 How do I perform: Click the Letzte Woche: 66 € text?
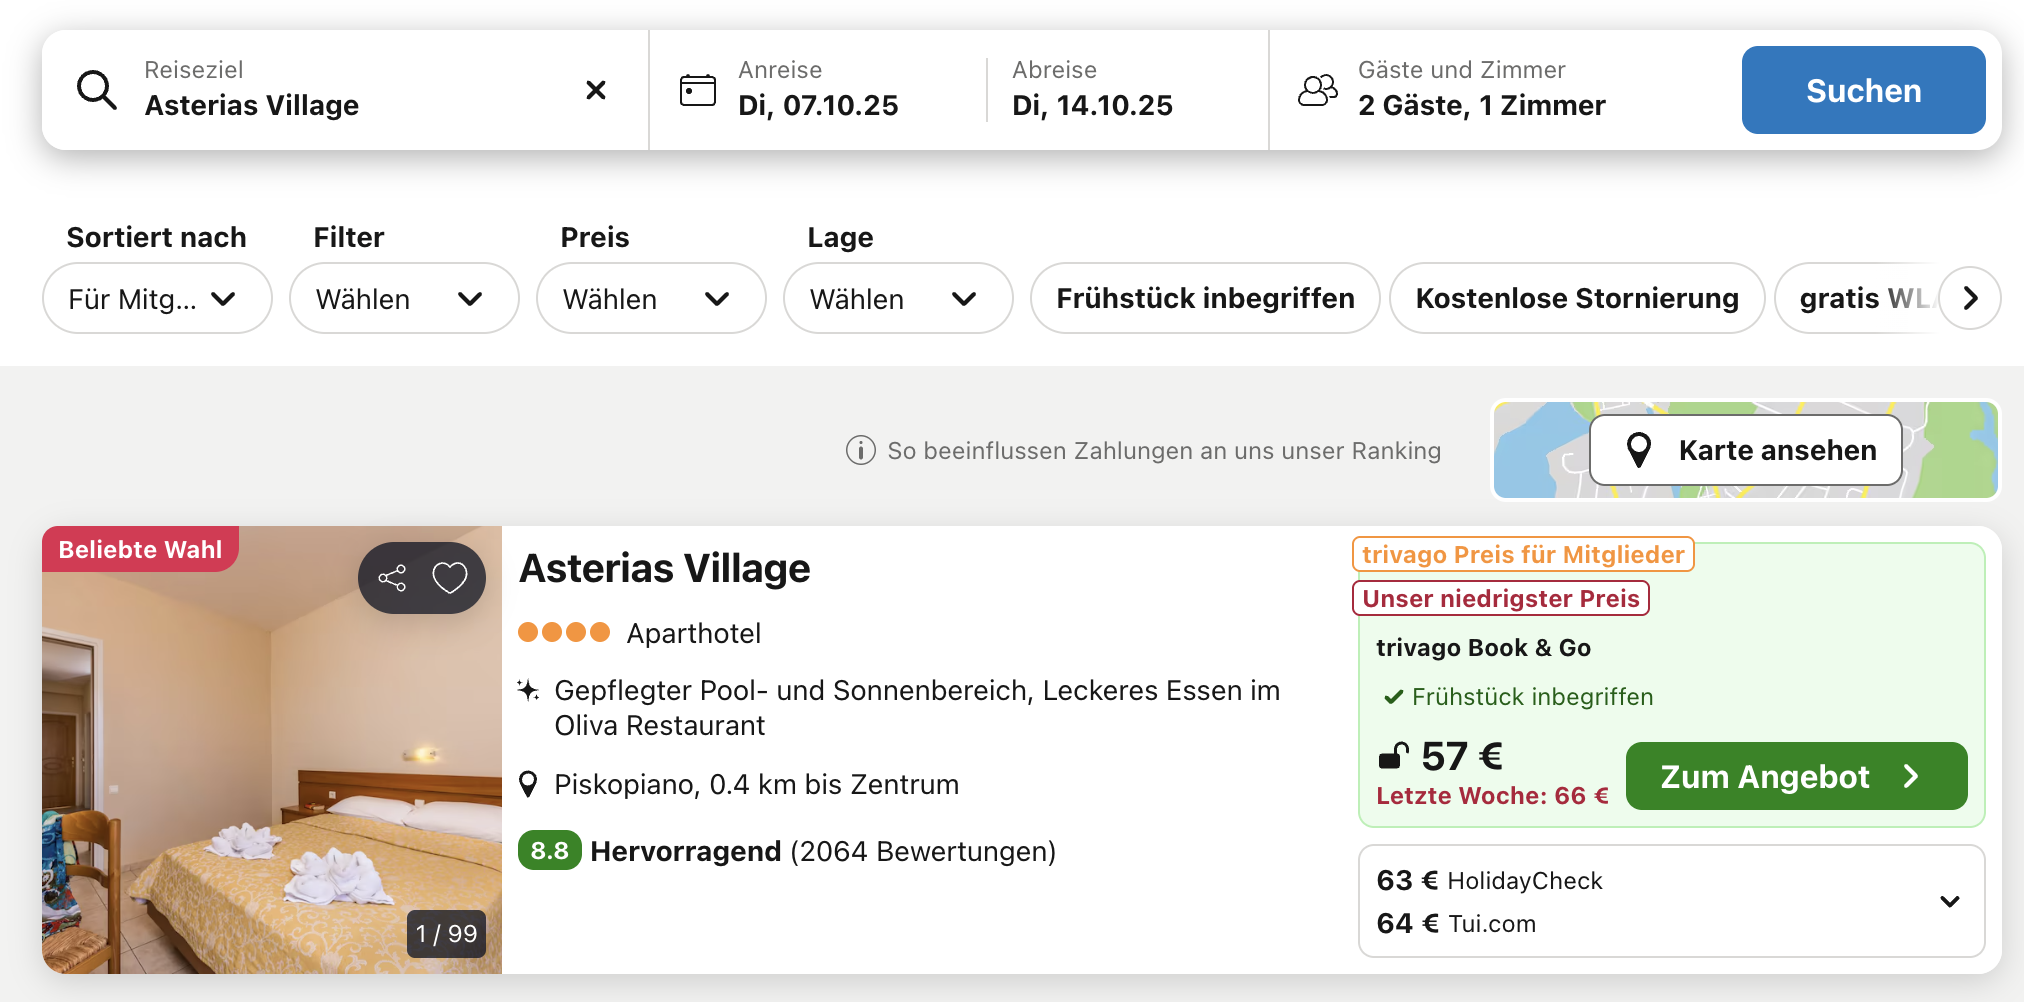point(1492,796)
